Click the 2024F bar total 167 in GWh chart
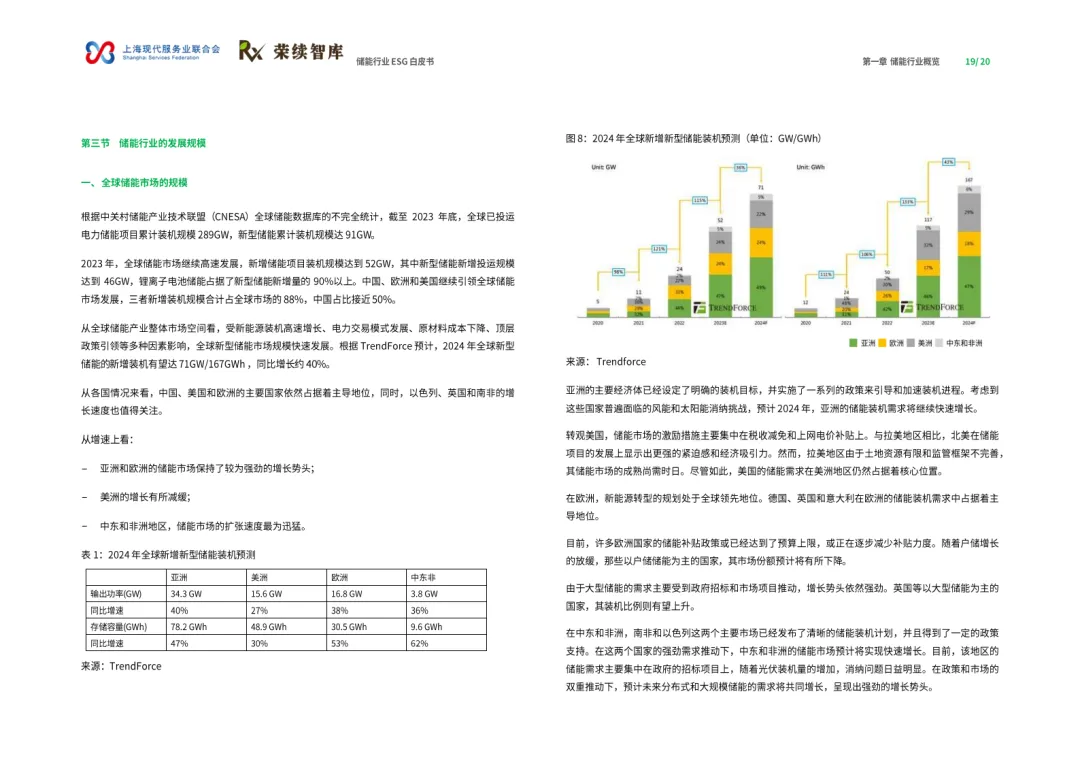Screen dimensions: 1080x764 click(968, 180)
